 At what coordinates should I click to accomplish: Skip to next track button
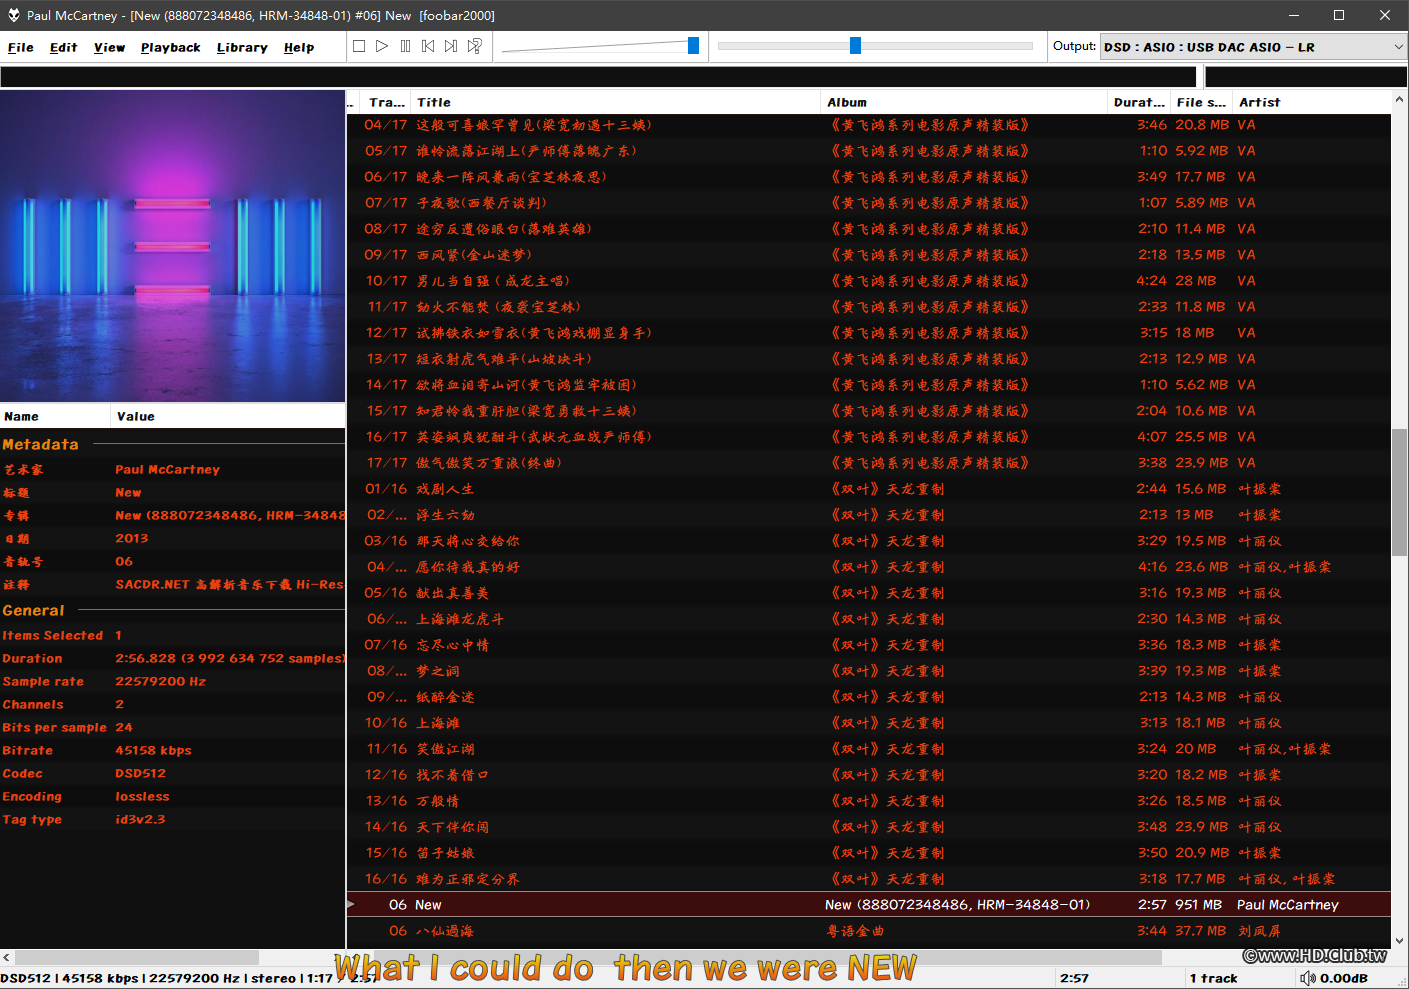[451, 46]
